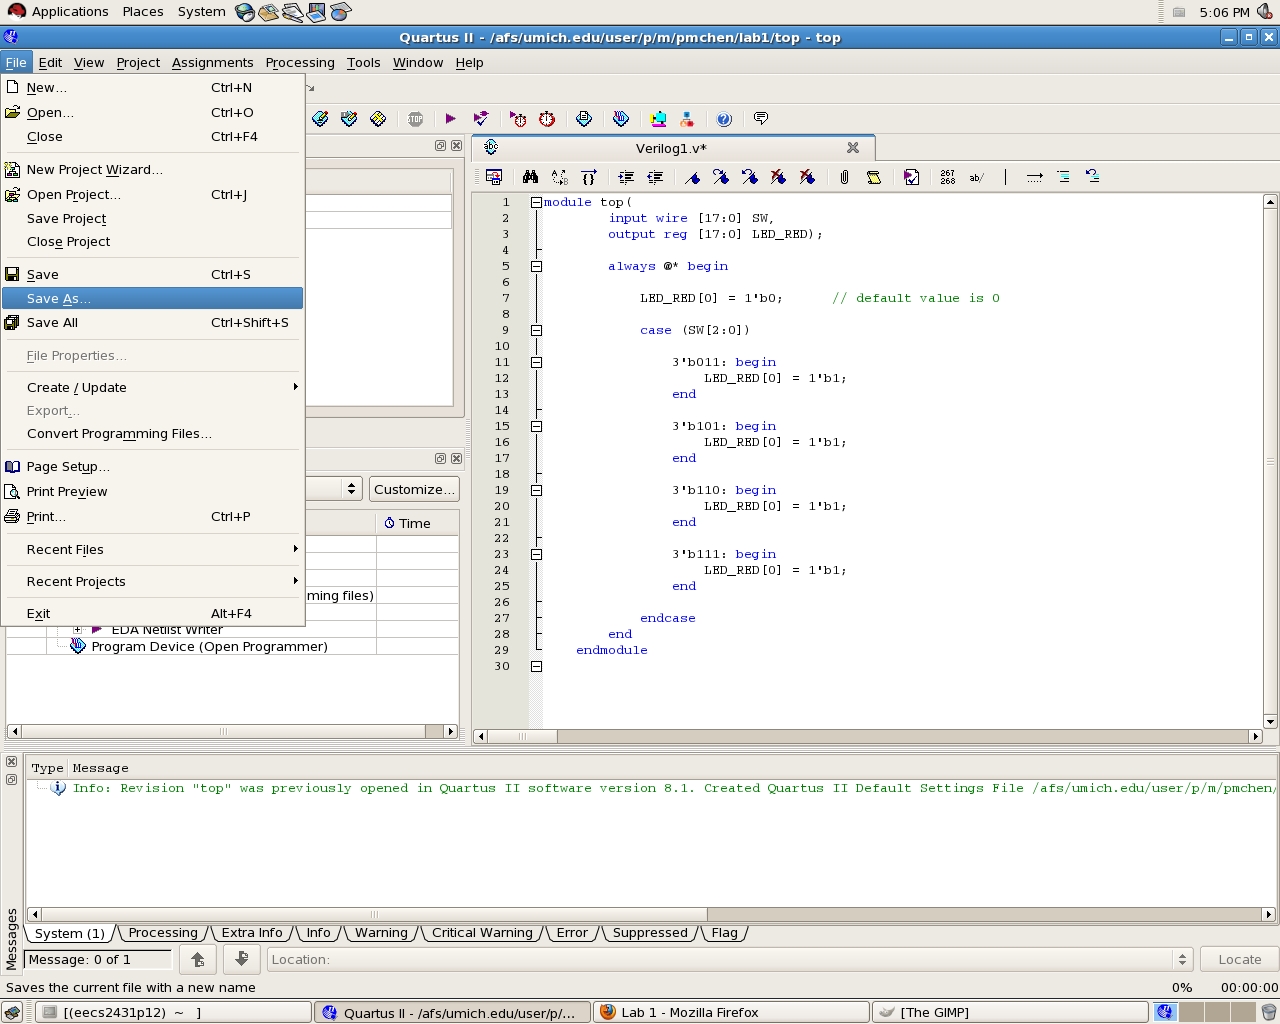Click the Locate button
Screen dimensions: 1280x1024
[1240, 959]
